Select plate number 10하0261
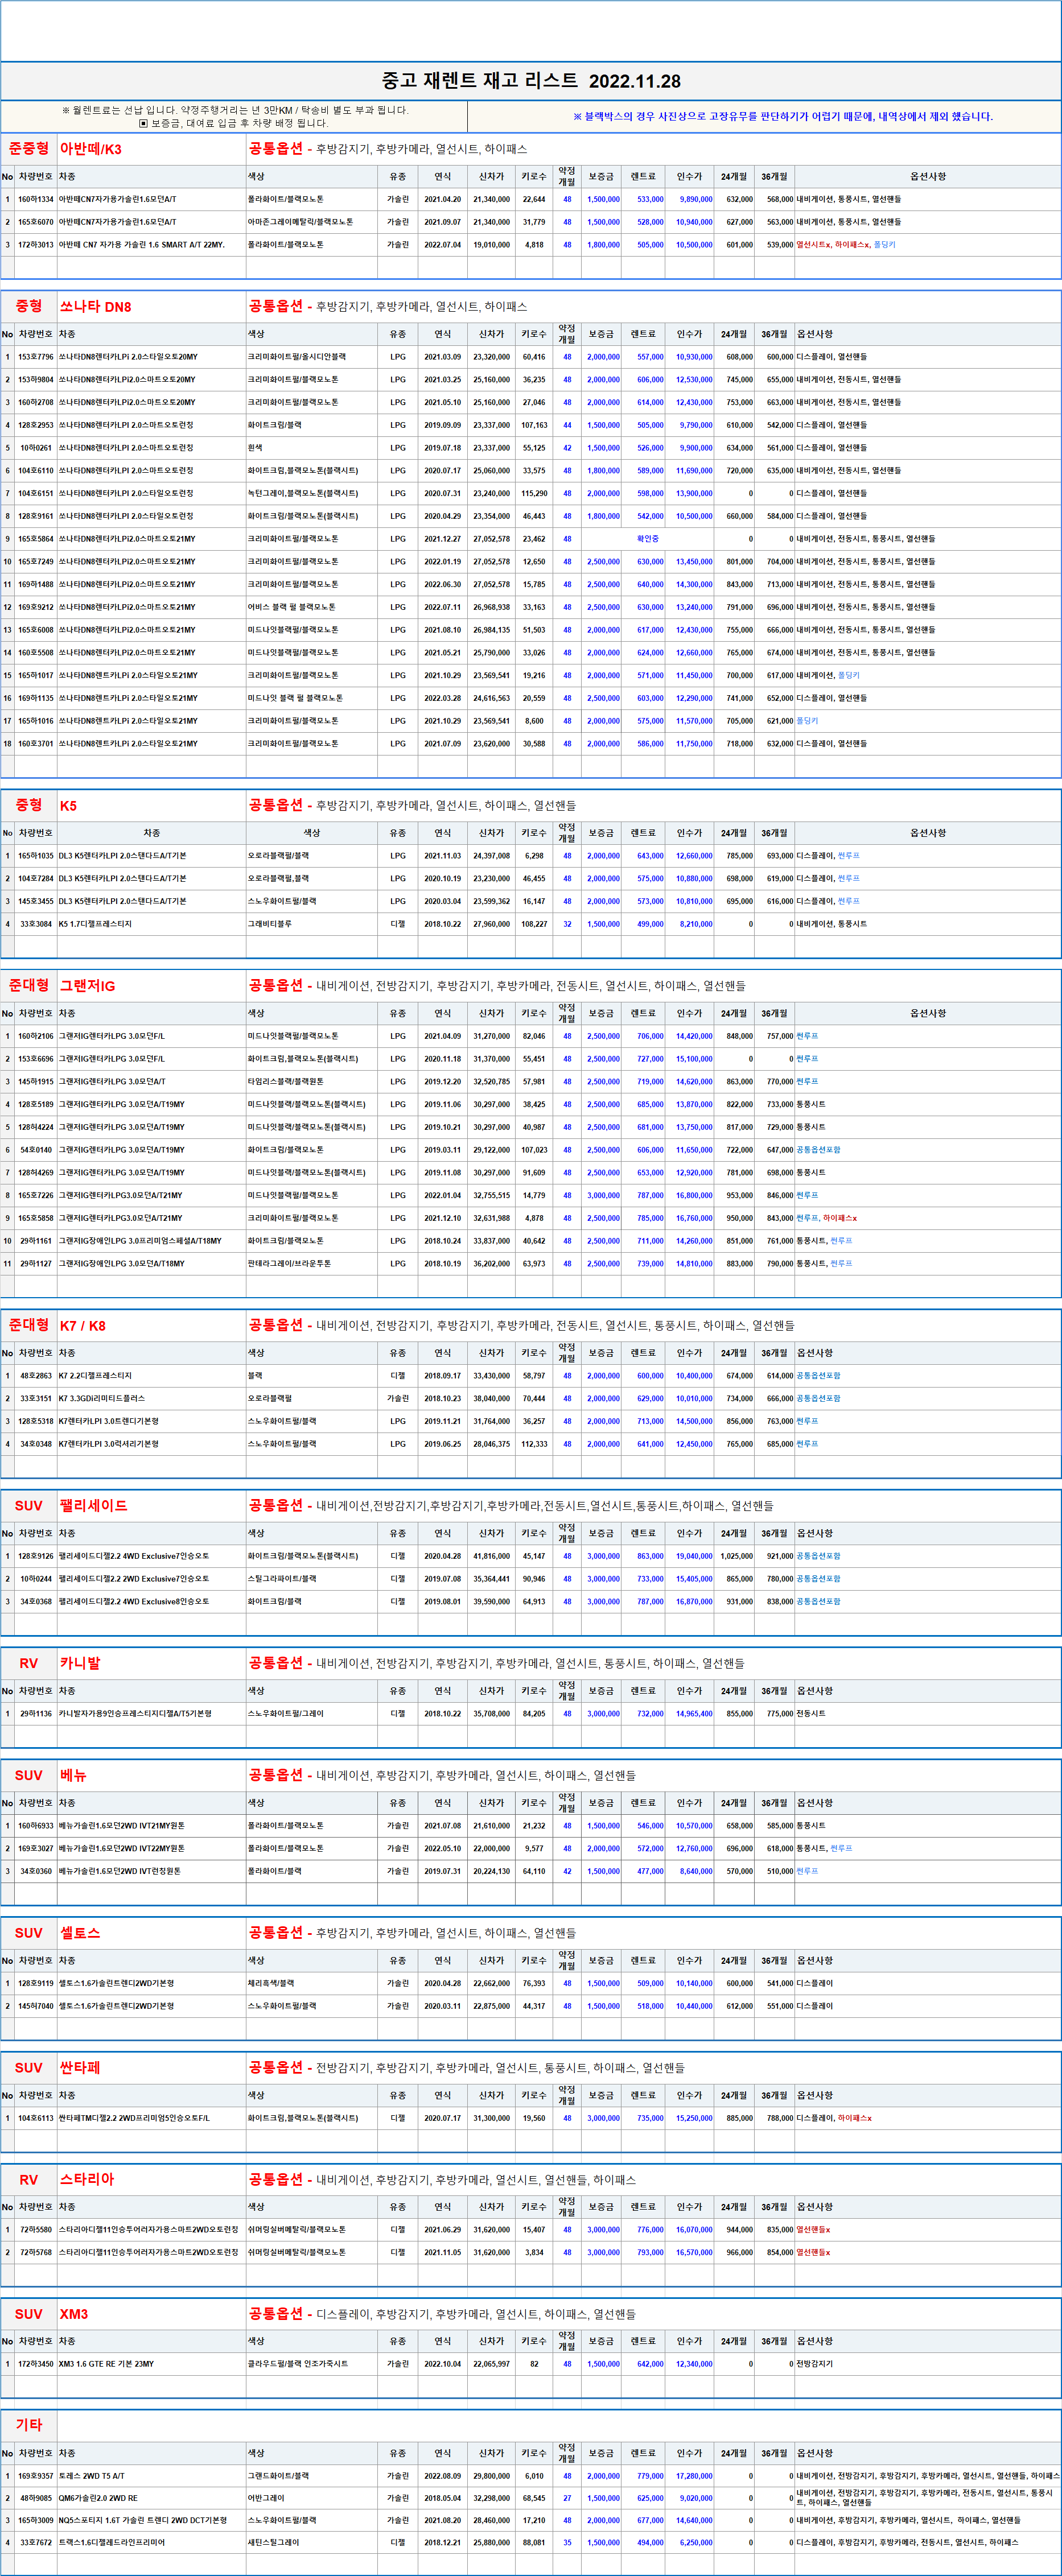Image resolution: width=1062 pixels, height=2576 pixels. pos(36,448)
